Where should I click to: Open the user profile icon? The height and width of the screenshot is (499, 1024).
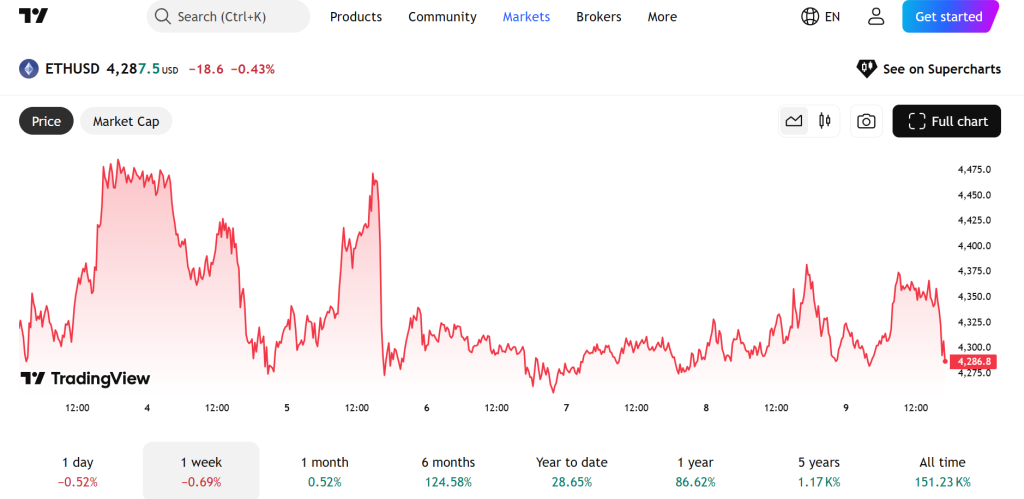pos(876,17)
